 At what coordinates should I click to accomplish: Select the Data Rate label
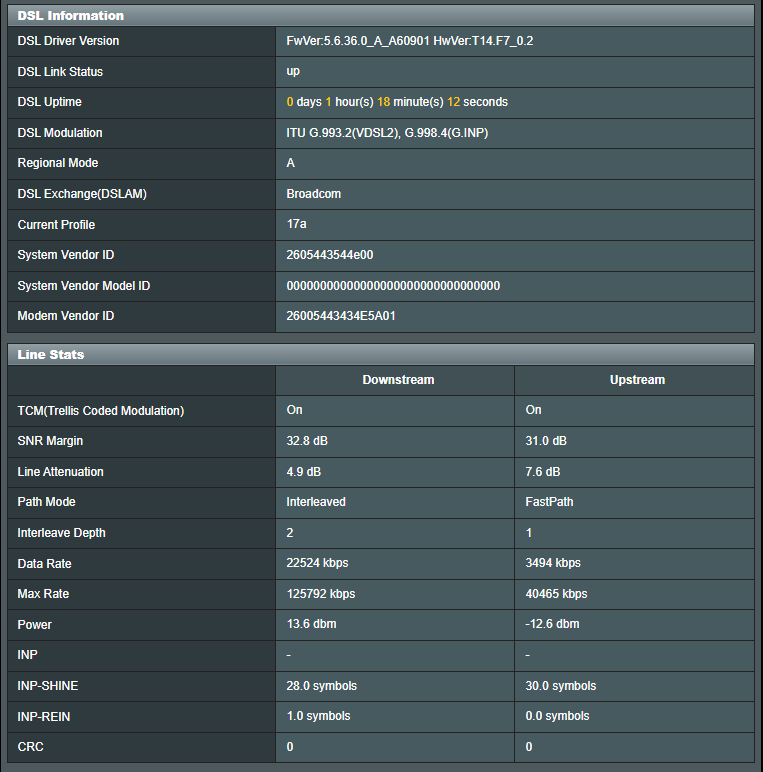point(44,564)
